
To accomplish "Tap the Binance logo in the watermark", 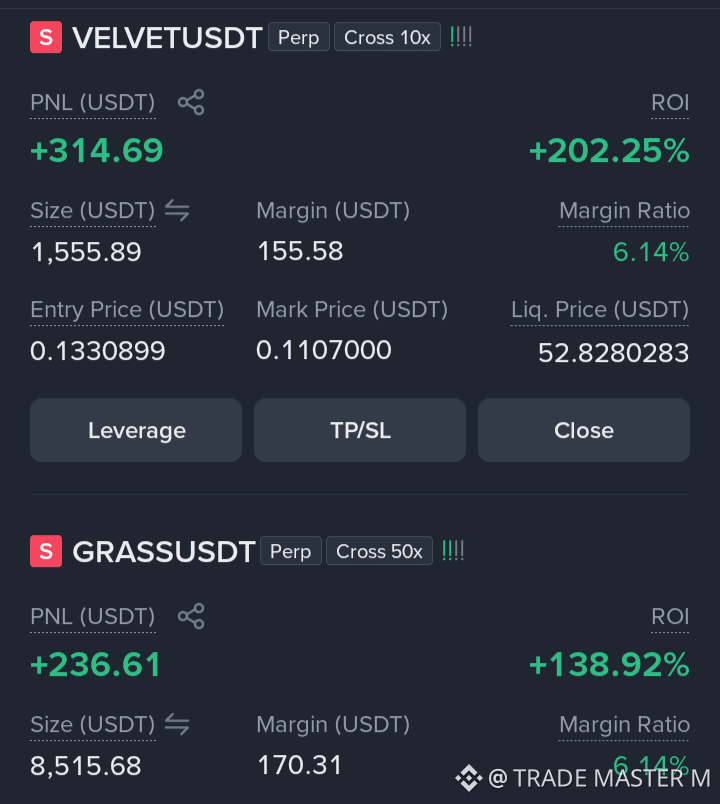I will point(469,778).
